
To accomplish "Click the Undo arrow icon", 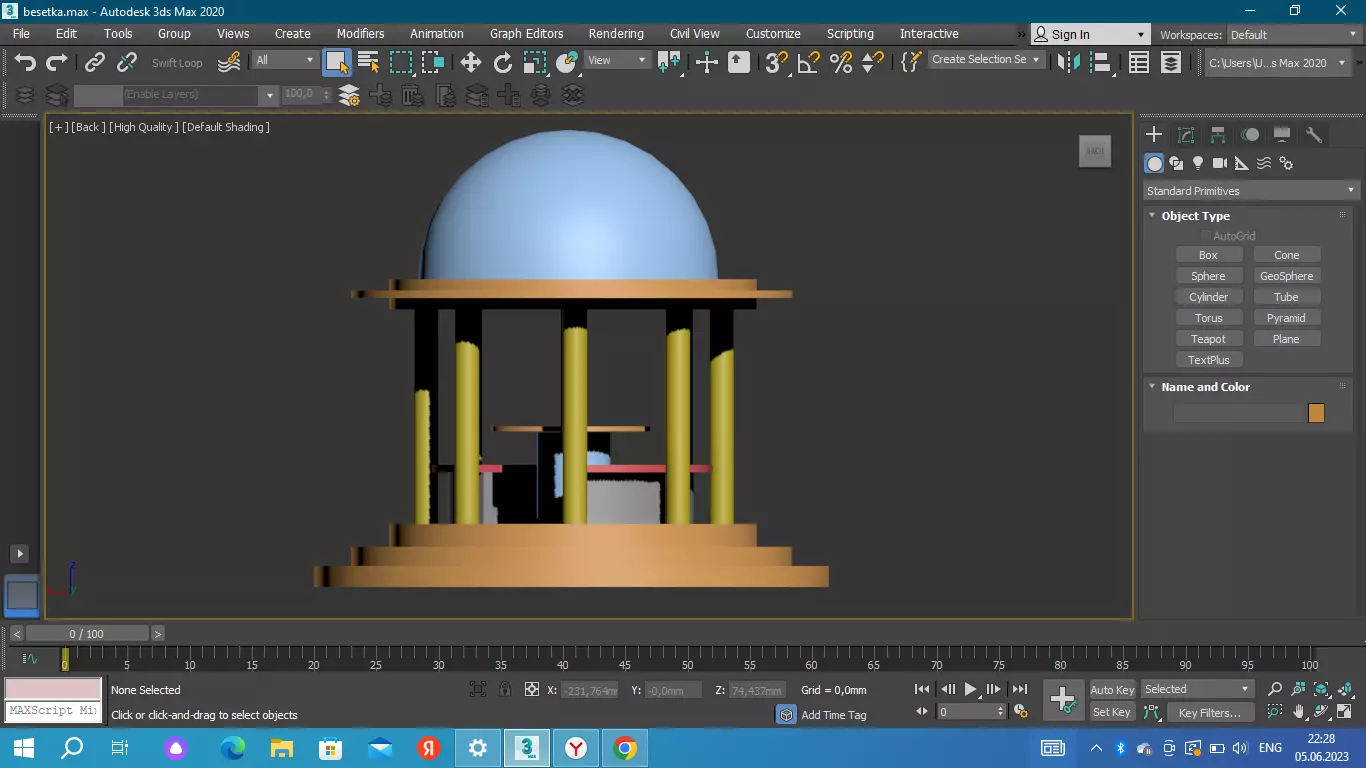I will coord(25,62).
